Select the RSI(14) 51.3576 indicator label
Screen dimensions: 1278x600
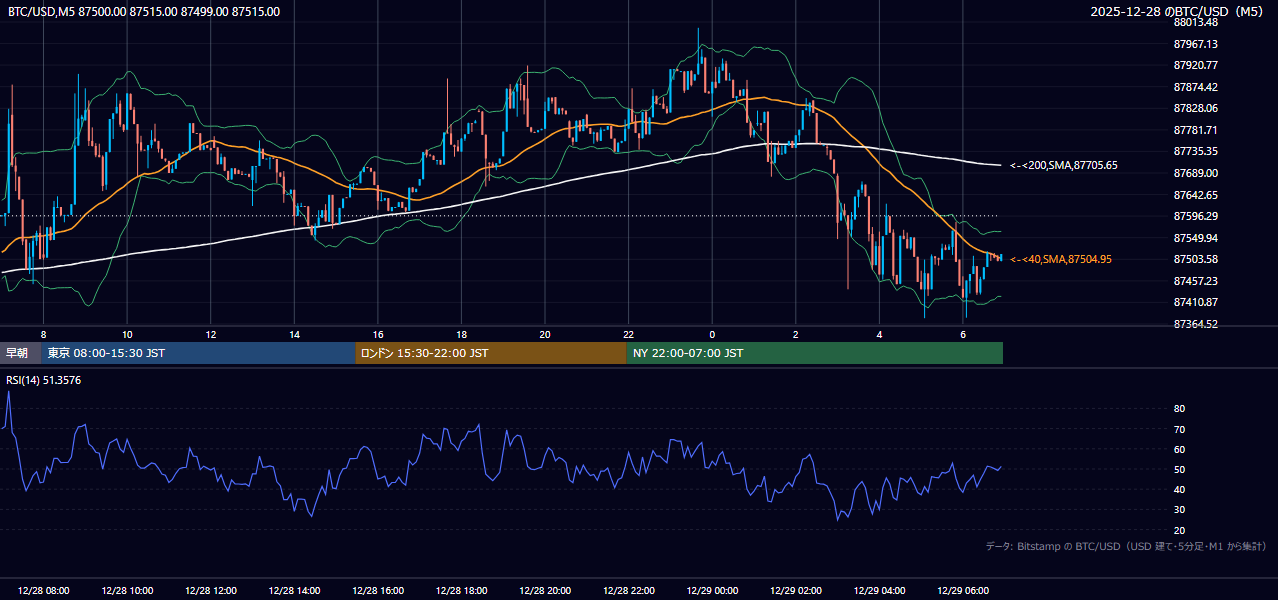pos(44,380)
